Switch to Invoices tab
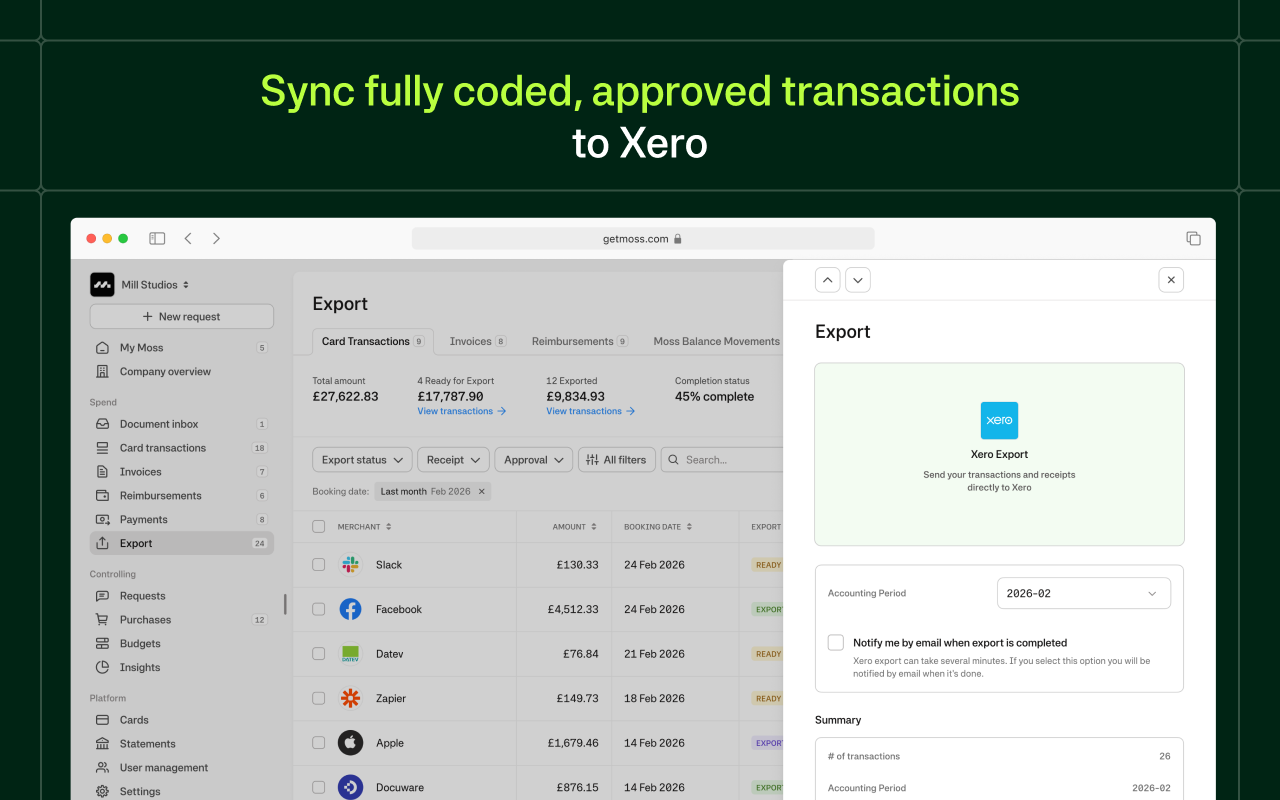Image resolution: width=1280 pixels, height=800 pixels. click(x=478, y=341)
